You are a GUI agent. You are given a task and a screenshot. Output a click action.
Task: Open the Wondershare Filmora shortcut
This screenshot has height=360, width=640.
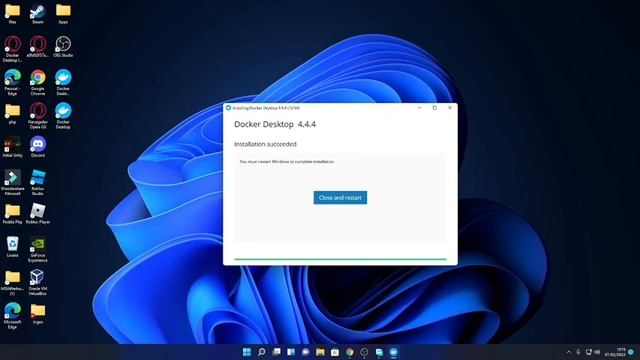(x=12, y=182)
